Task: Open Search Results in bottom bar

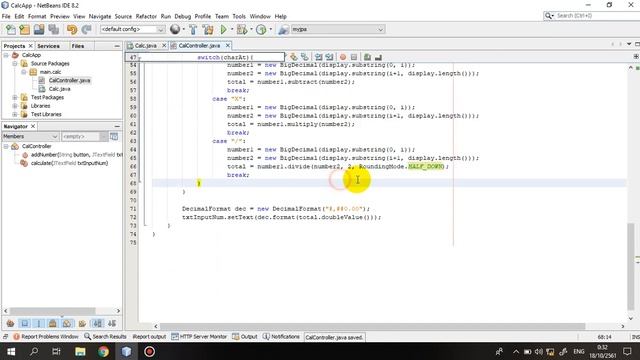Action: coord(105,337)
